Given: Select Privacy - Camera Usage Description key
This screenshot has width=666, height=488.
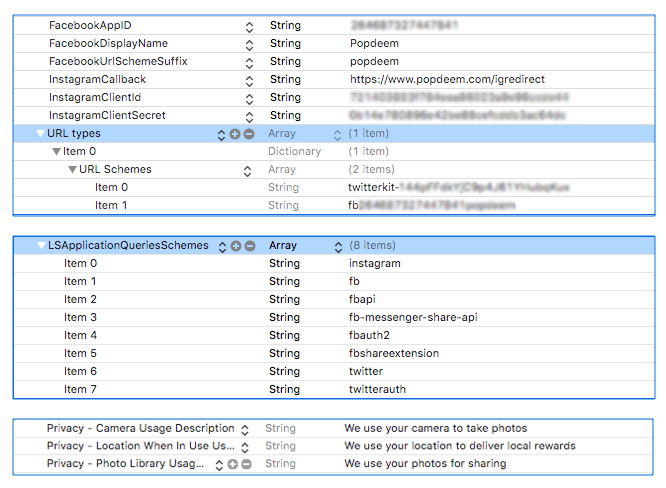Looking at the screenshot, I should (x=141, y=428).
